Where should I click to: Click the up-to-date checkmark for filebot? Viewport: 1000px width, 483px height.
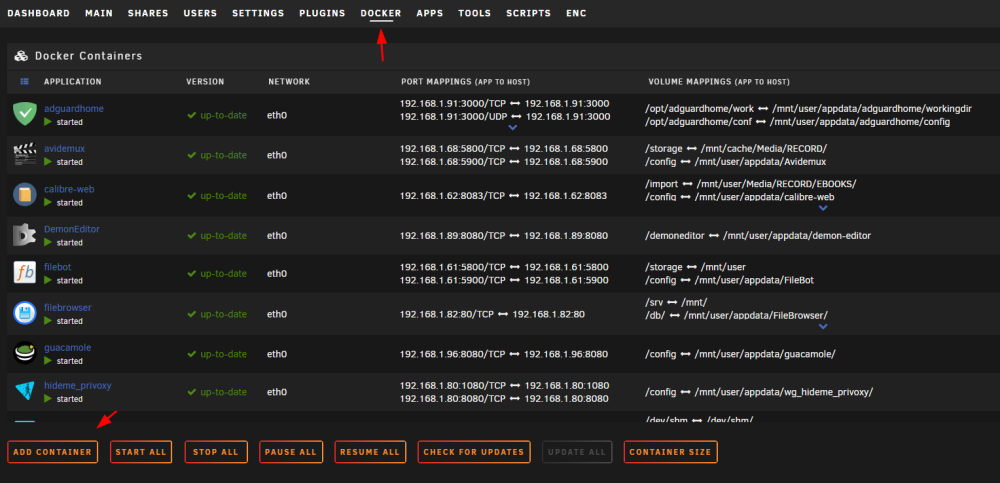point(191,274)
